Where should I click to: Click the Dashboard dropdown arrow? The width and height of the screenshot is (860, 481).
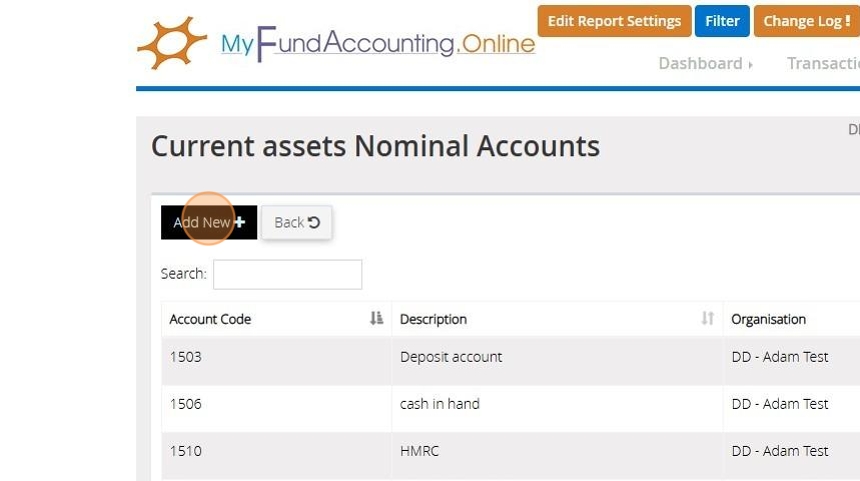(x=750, y=64)
